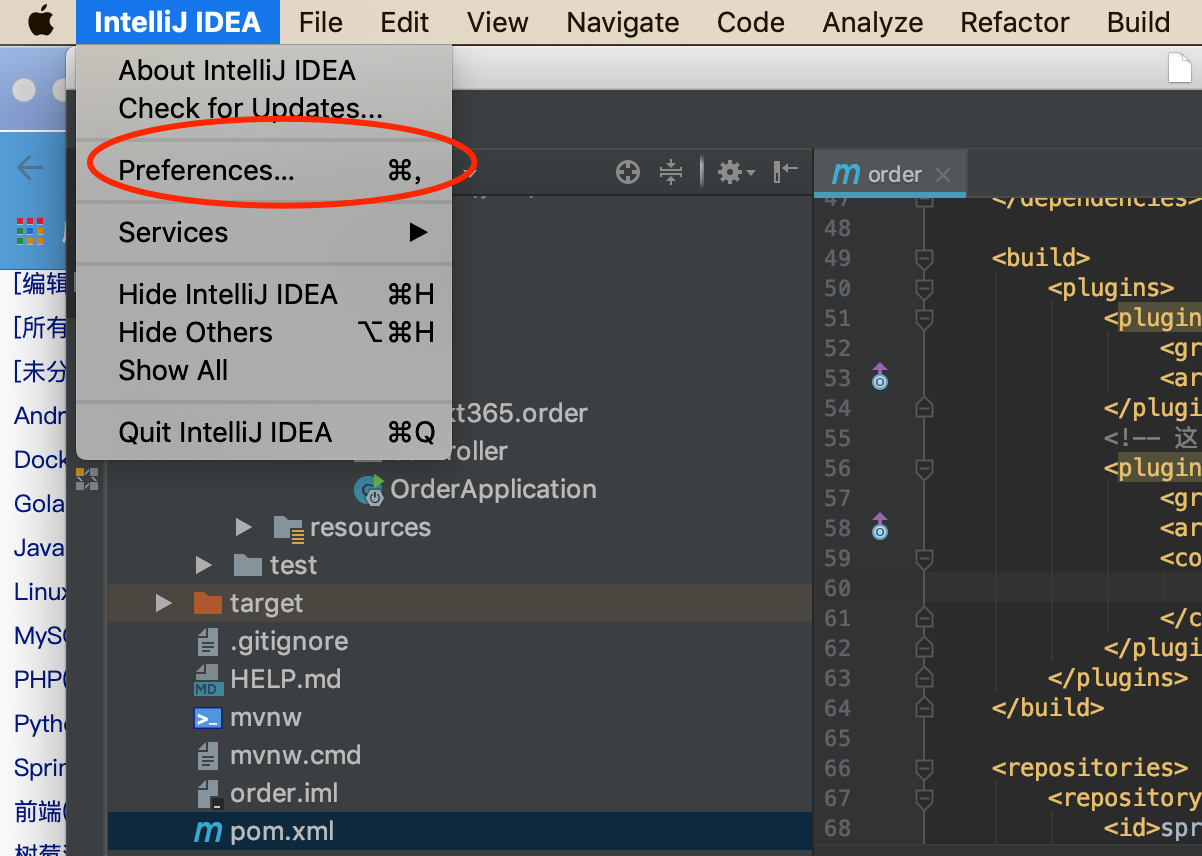Viewport: 1202px width, 856px height.
Task: Click the HELP.md markdown file icon
Action: tap(208, 680)
